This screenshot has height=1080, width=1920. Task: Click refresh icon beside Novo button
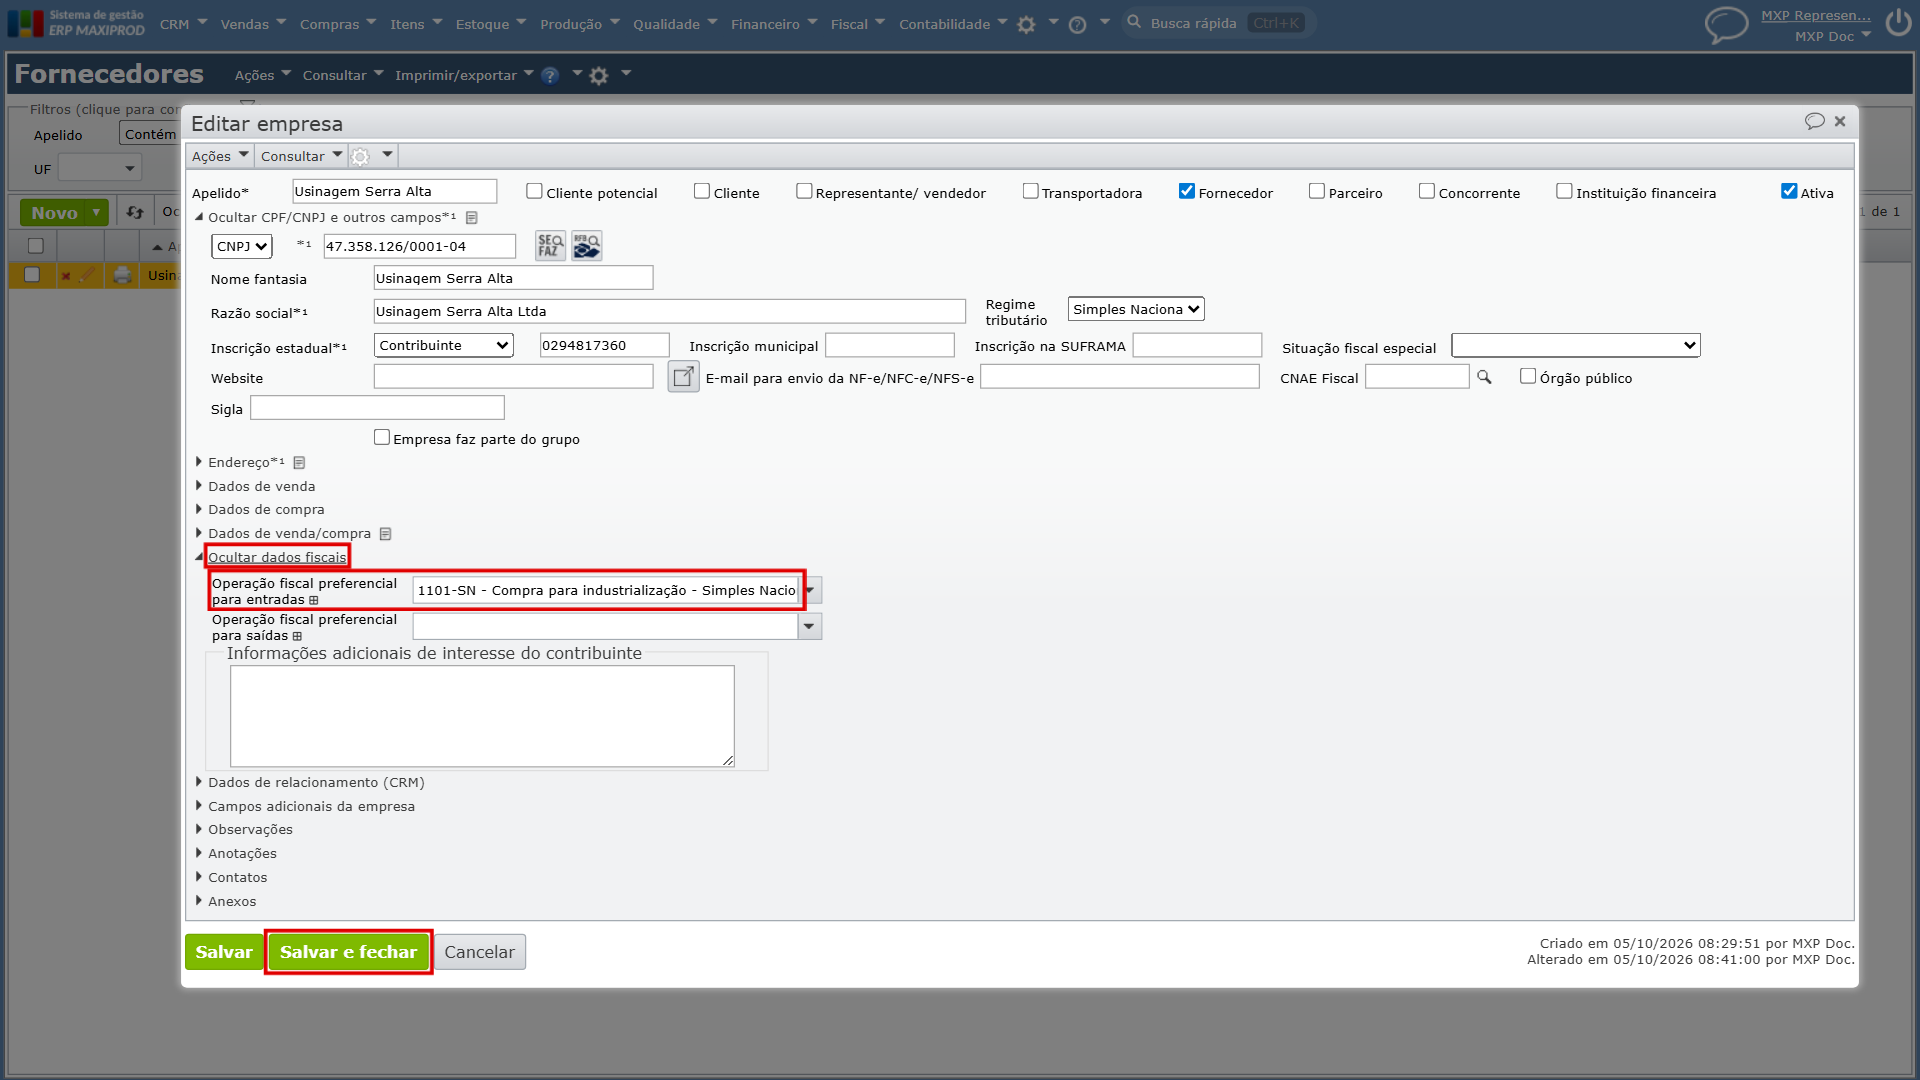(135, 212)
